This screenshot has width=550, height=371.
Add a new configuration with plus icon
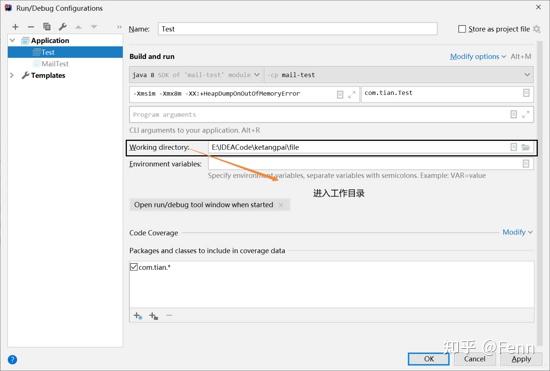tap(15, 27)
